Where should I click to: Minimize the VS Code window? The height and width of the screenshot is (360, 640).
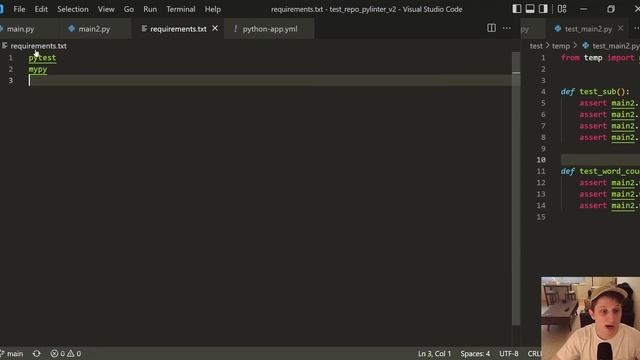[584, 9]
